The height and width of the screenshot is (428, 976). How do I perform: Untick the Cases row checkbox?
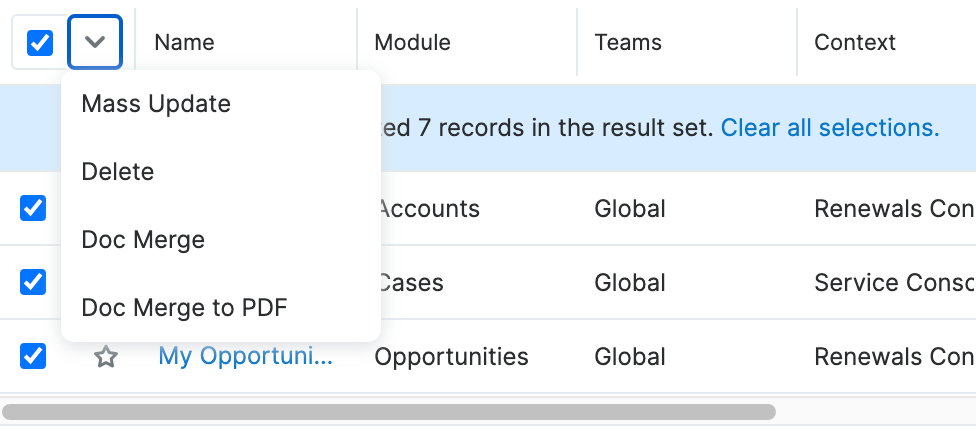pyautogui.click(x=33, y=282)
